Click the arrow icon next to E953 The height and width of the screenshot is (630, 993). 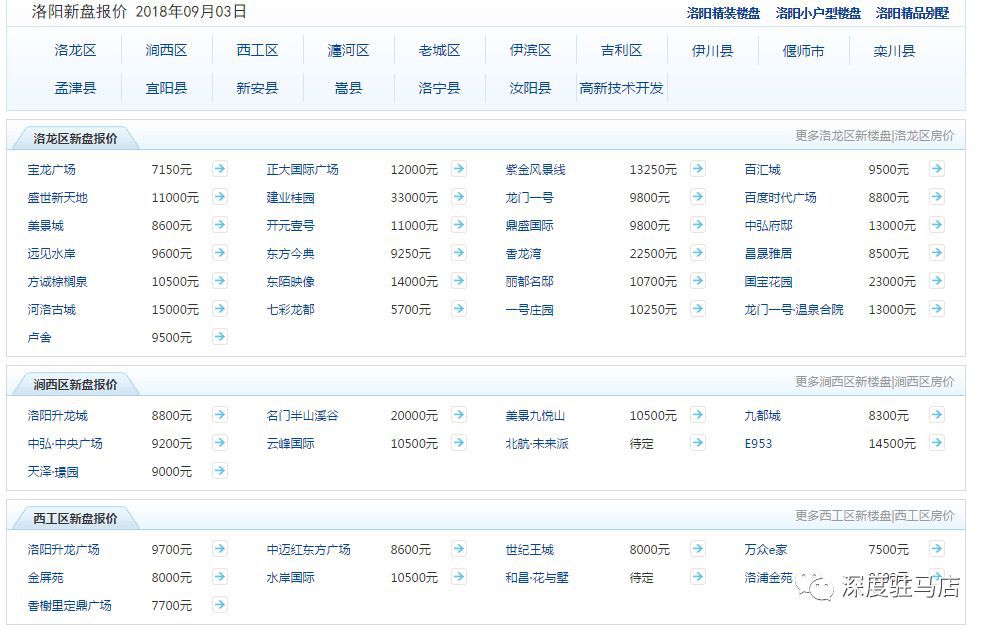937,443
